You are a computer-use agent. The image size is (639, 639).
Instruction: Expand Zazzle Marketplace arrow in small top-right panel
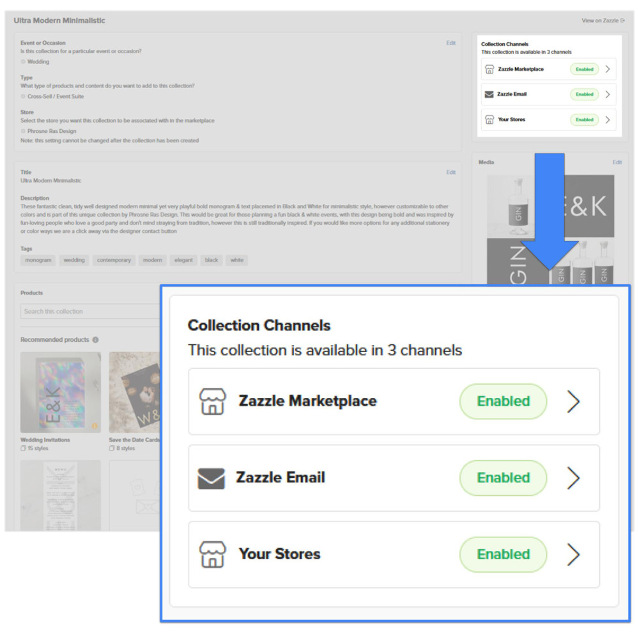pyautogui.click(x=608, y=69)
